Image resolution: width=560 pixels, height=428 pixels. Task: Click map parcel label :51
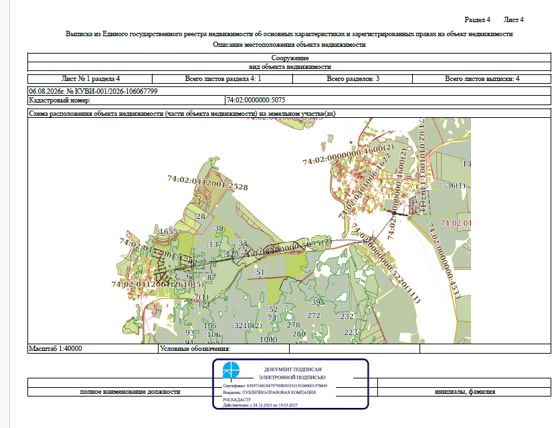tap(259, 272)
